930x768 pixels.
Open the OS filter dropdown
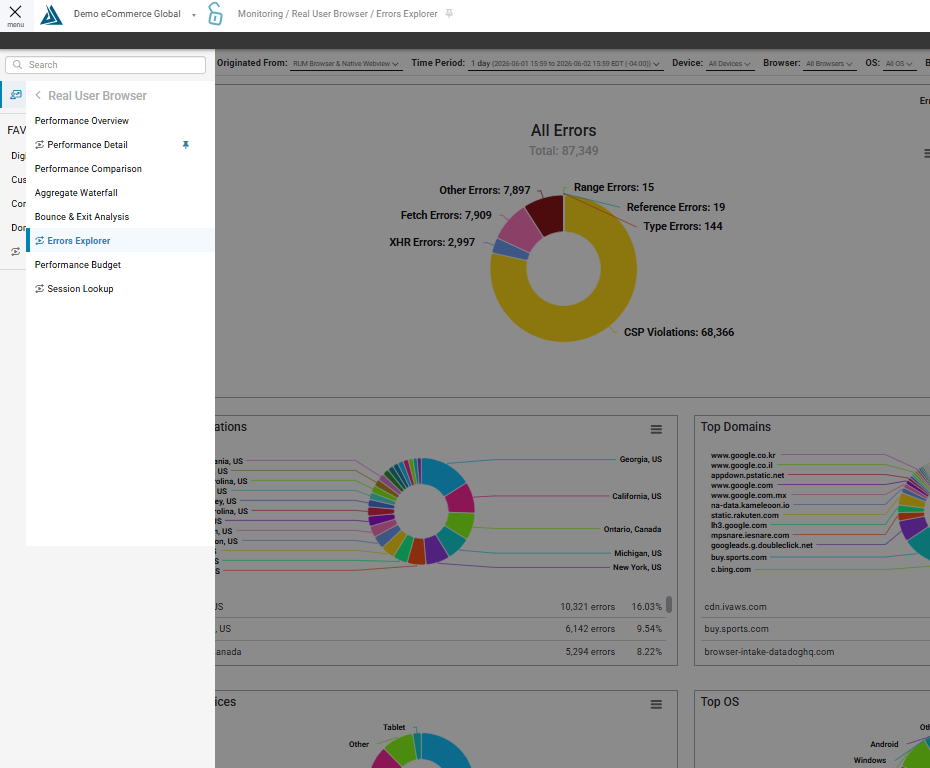899,64
